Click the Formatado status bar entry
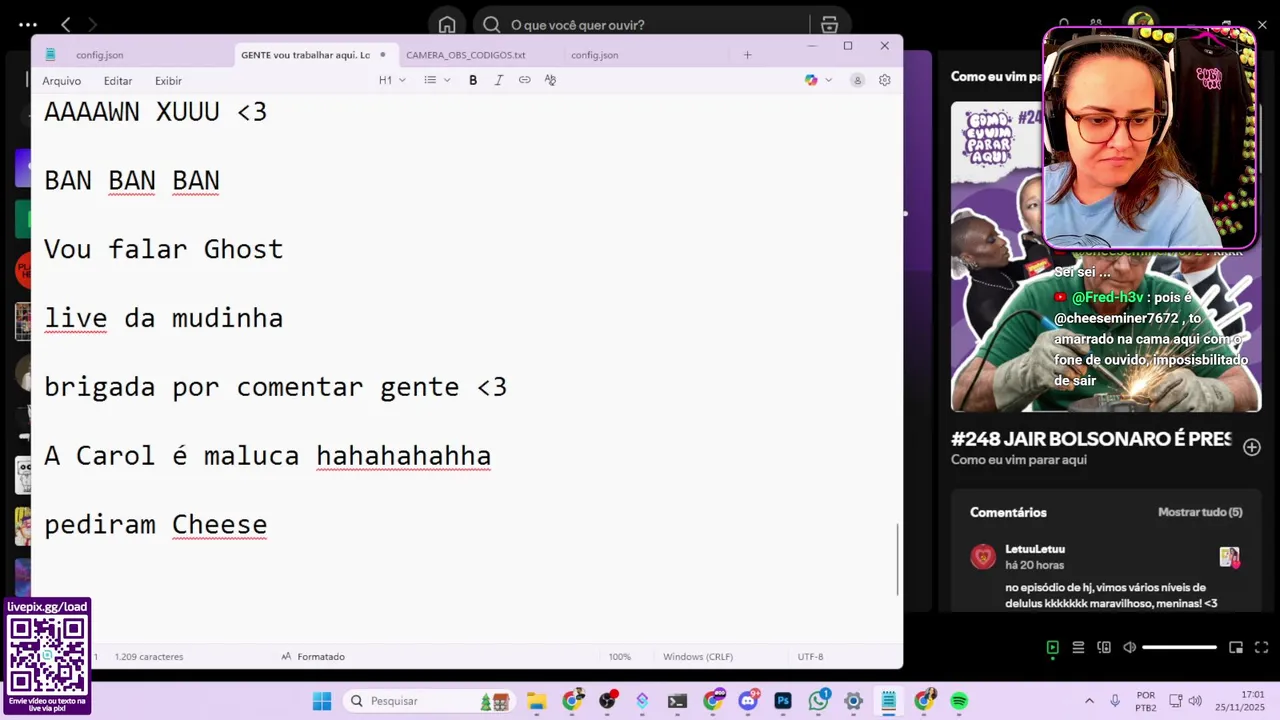The width and height of the screenshot is (1280, 720). point(313,657)
